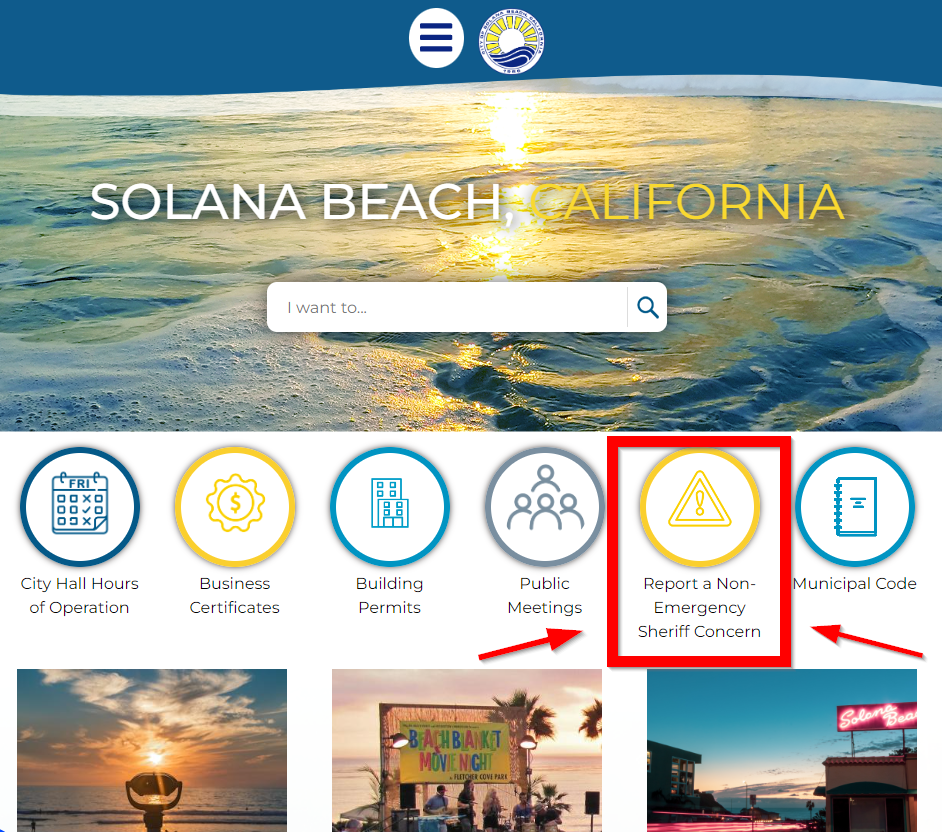942x832 pixels.
Task: Click the 'SOLANA BEACH, CALIFORNIA' hero heading
Action: (467, 202)
